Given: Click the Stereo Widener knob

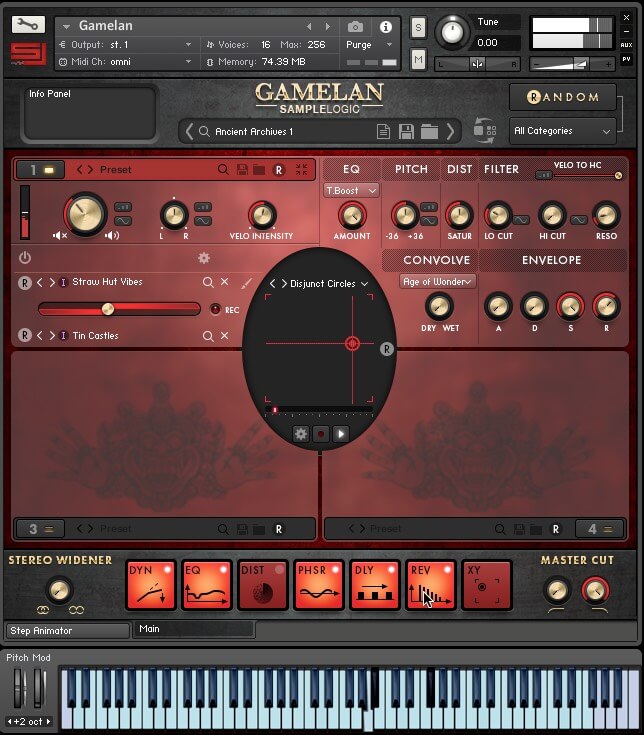Looking at the screenshot, I should coord(59,590).
